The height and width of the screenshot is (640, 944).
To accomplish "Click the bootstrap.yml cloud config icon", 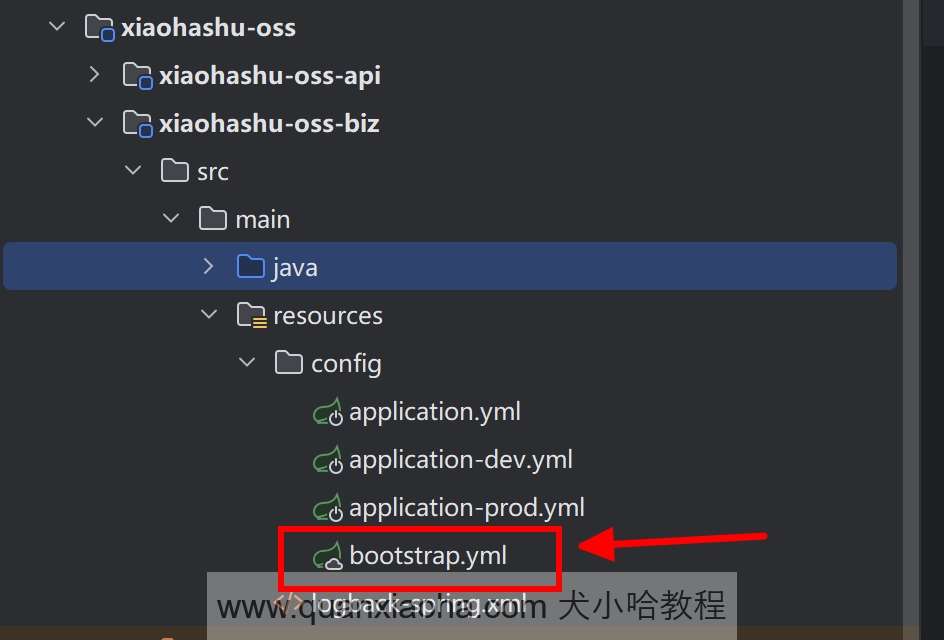I will [328, 556].
